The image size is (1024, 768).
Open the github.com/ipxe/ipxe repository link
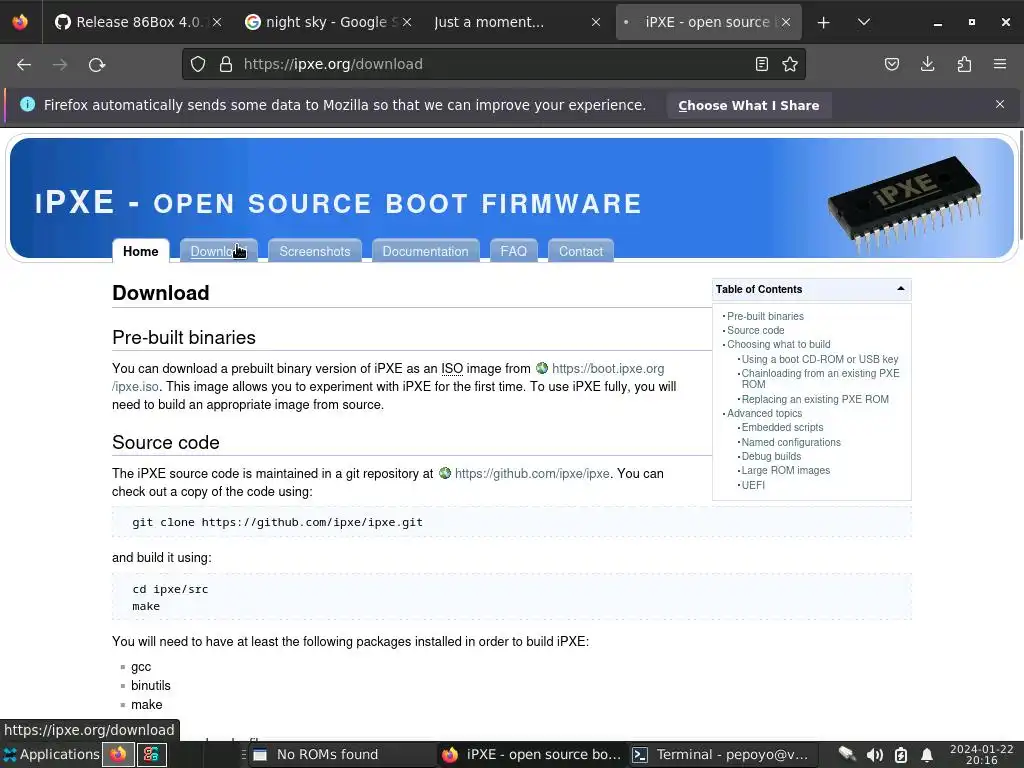[x=532, y=473]
